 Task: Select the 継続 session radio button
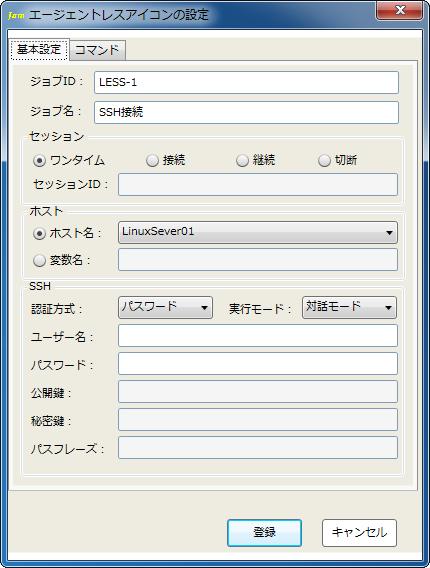click(242, 160)
